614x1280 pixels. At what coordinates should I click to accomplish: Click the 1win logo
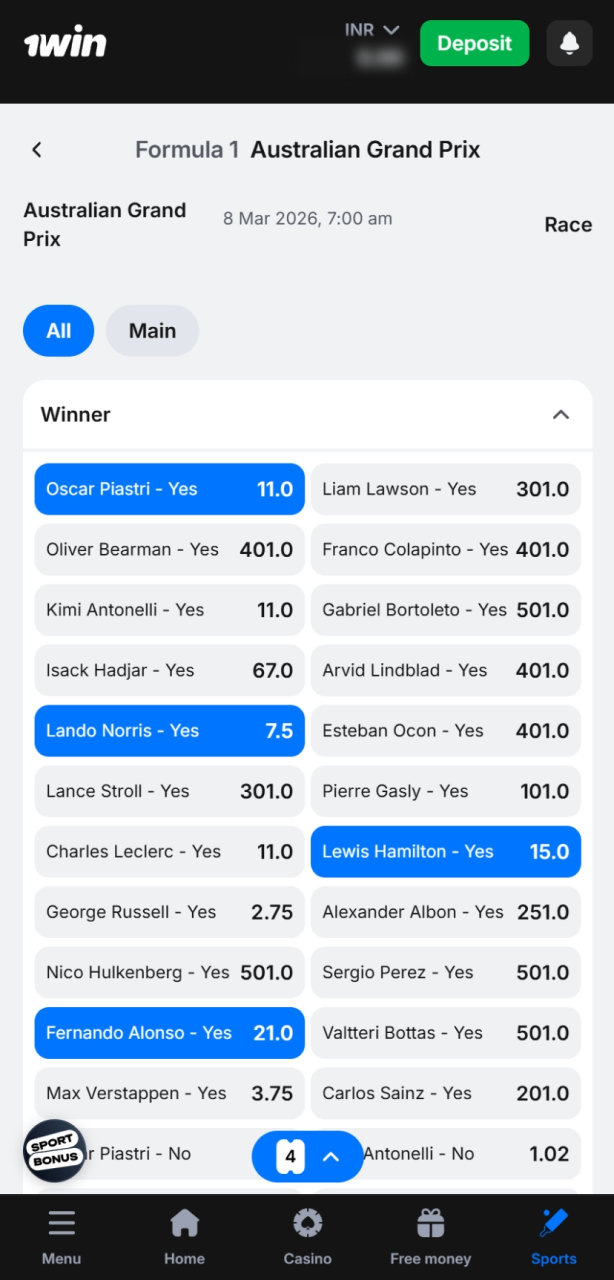tap(64, 43)
